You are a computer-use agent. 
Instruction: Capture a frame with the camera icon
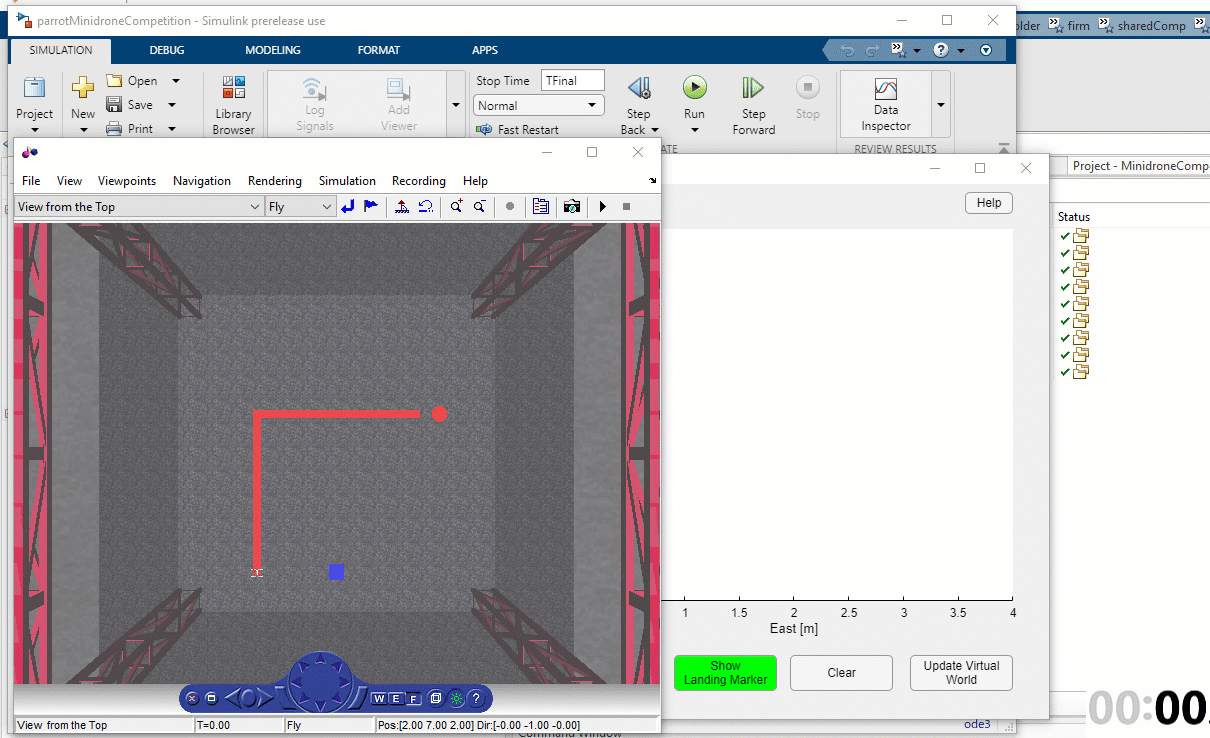(x=572, y=206)
